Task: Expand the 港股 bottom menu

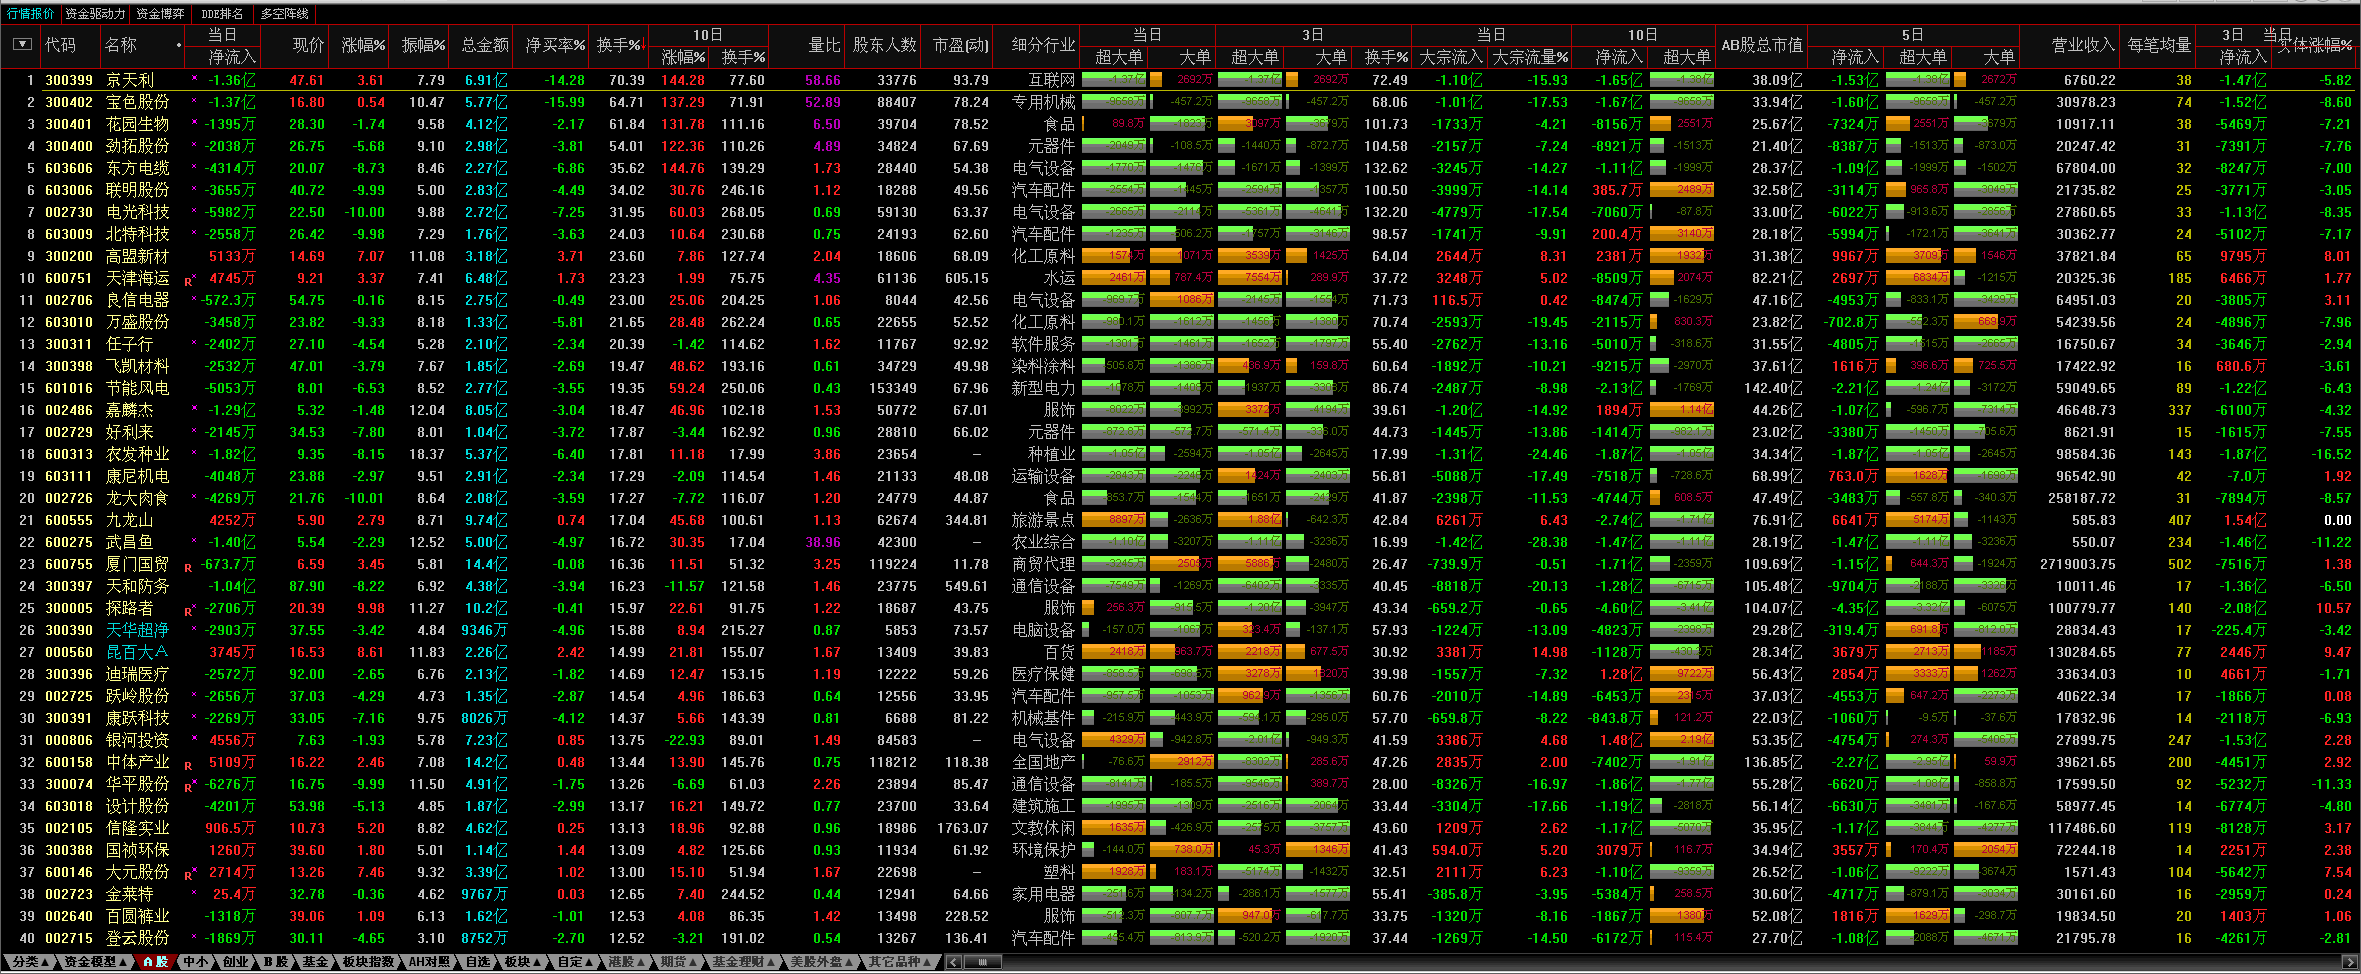Action: coord(626,962)
